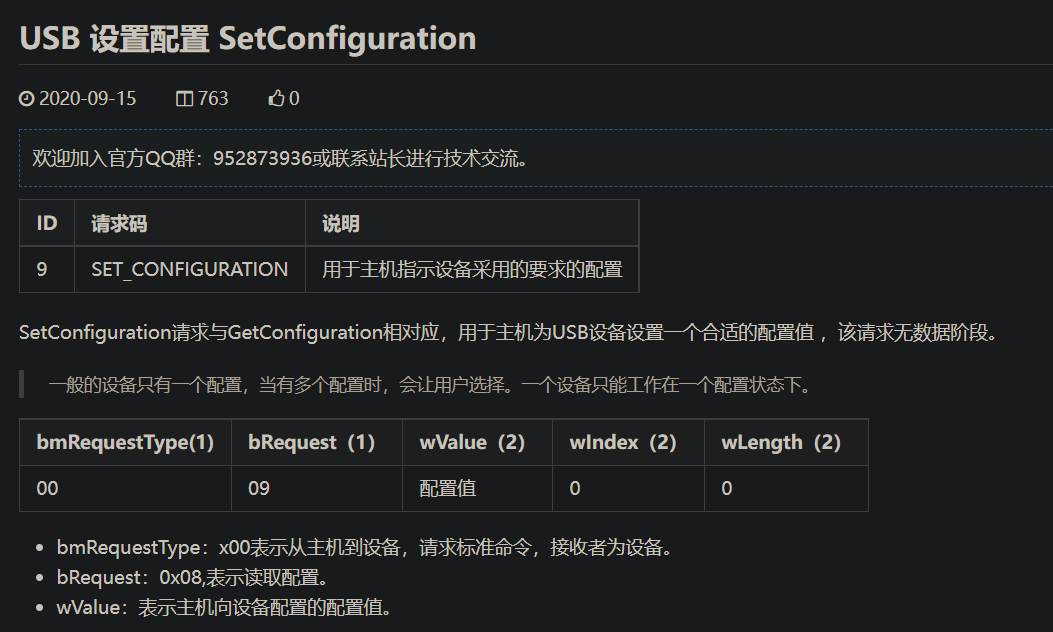Click the bmRequestType(1) column header

[126, 442]
